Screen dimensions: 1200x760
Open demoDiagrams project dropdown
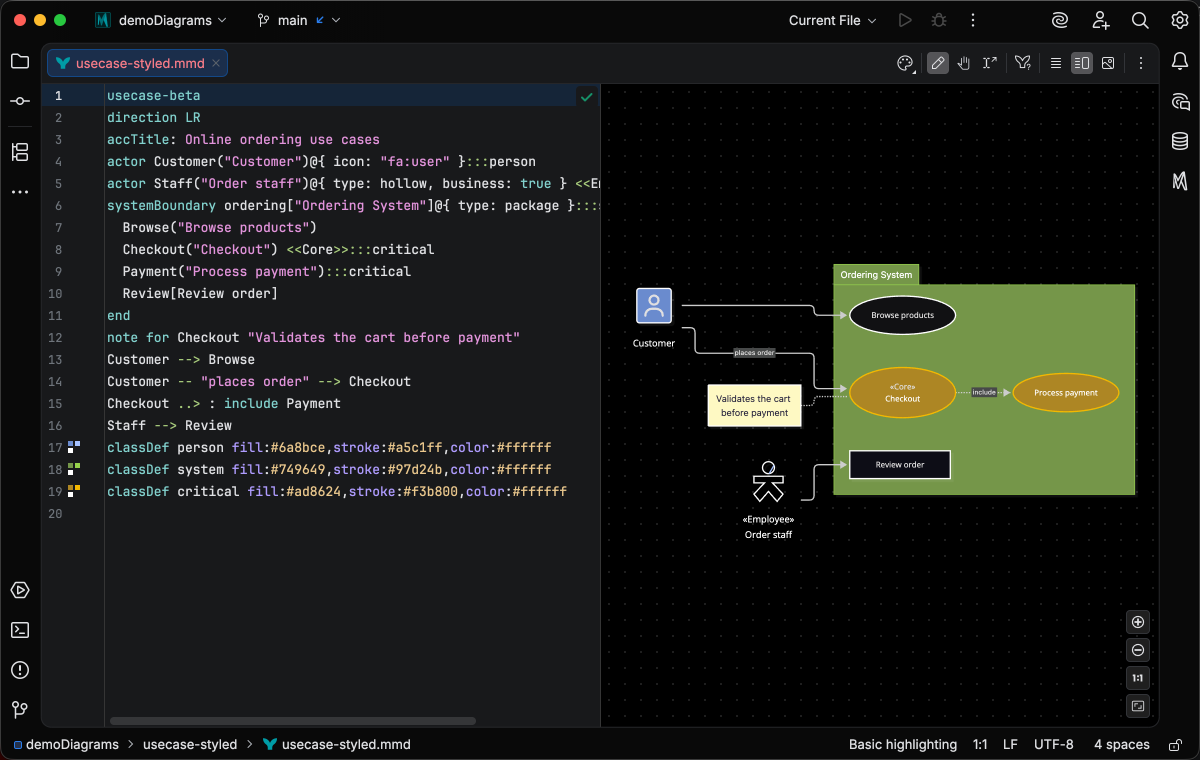pos(161,20)
